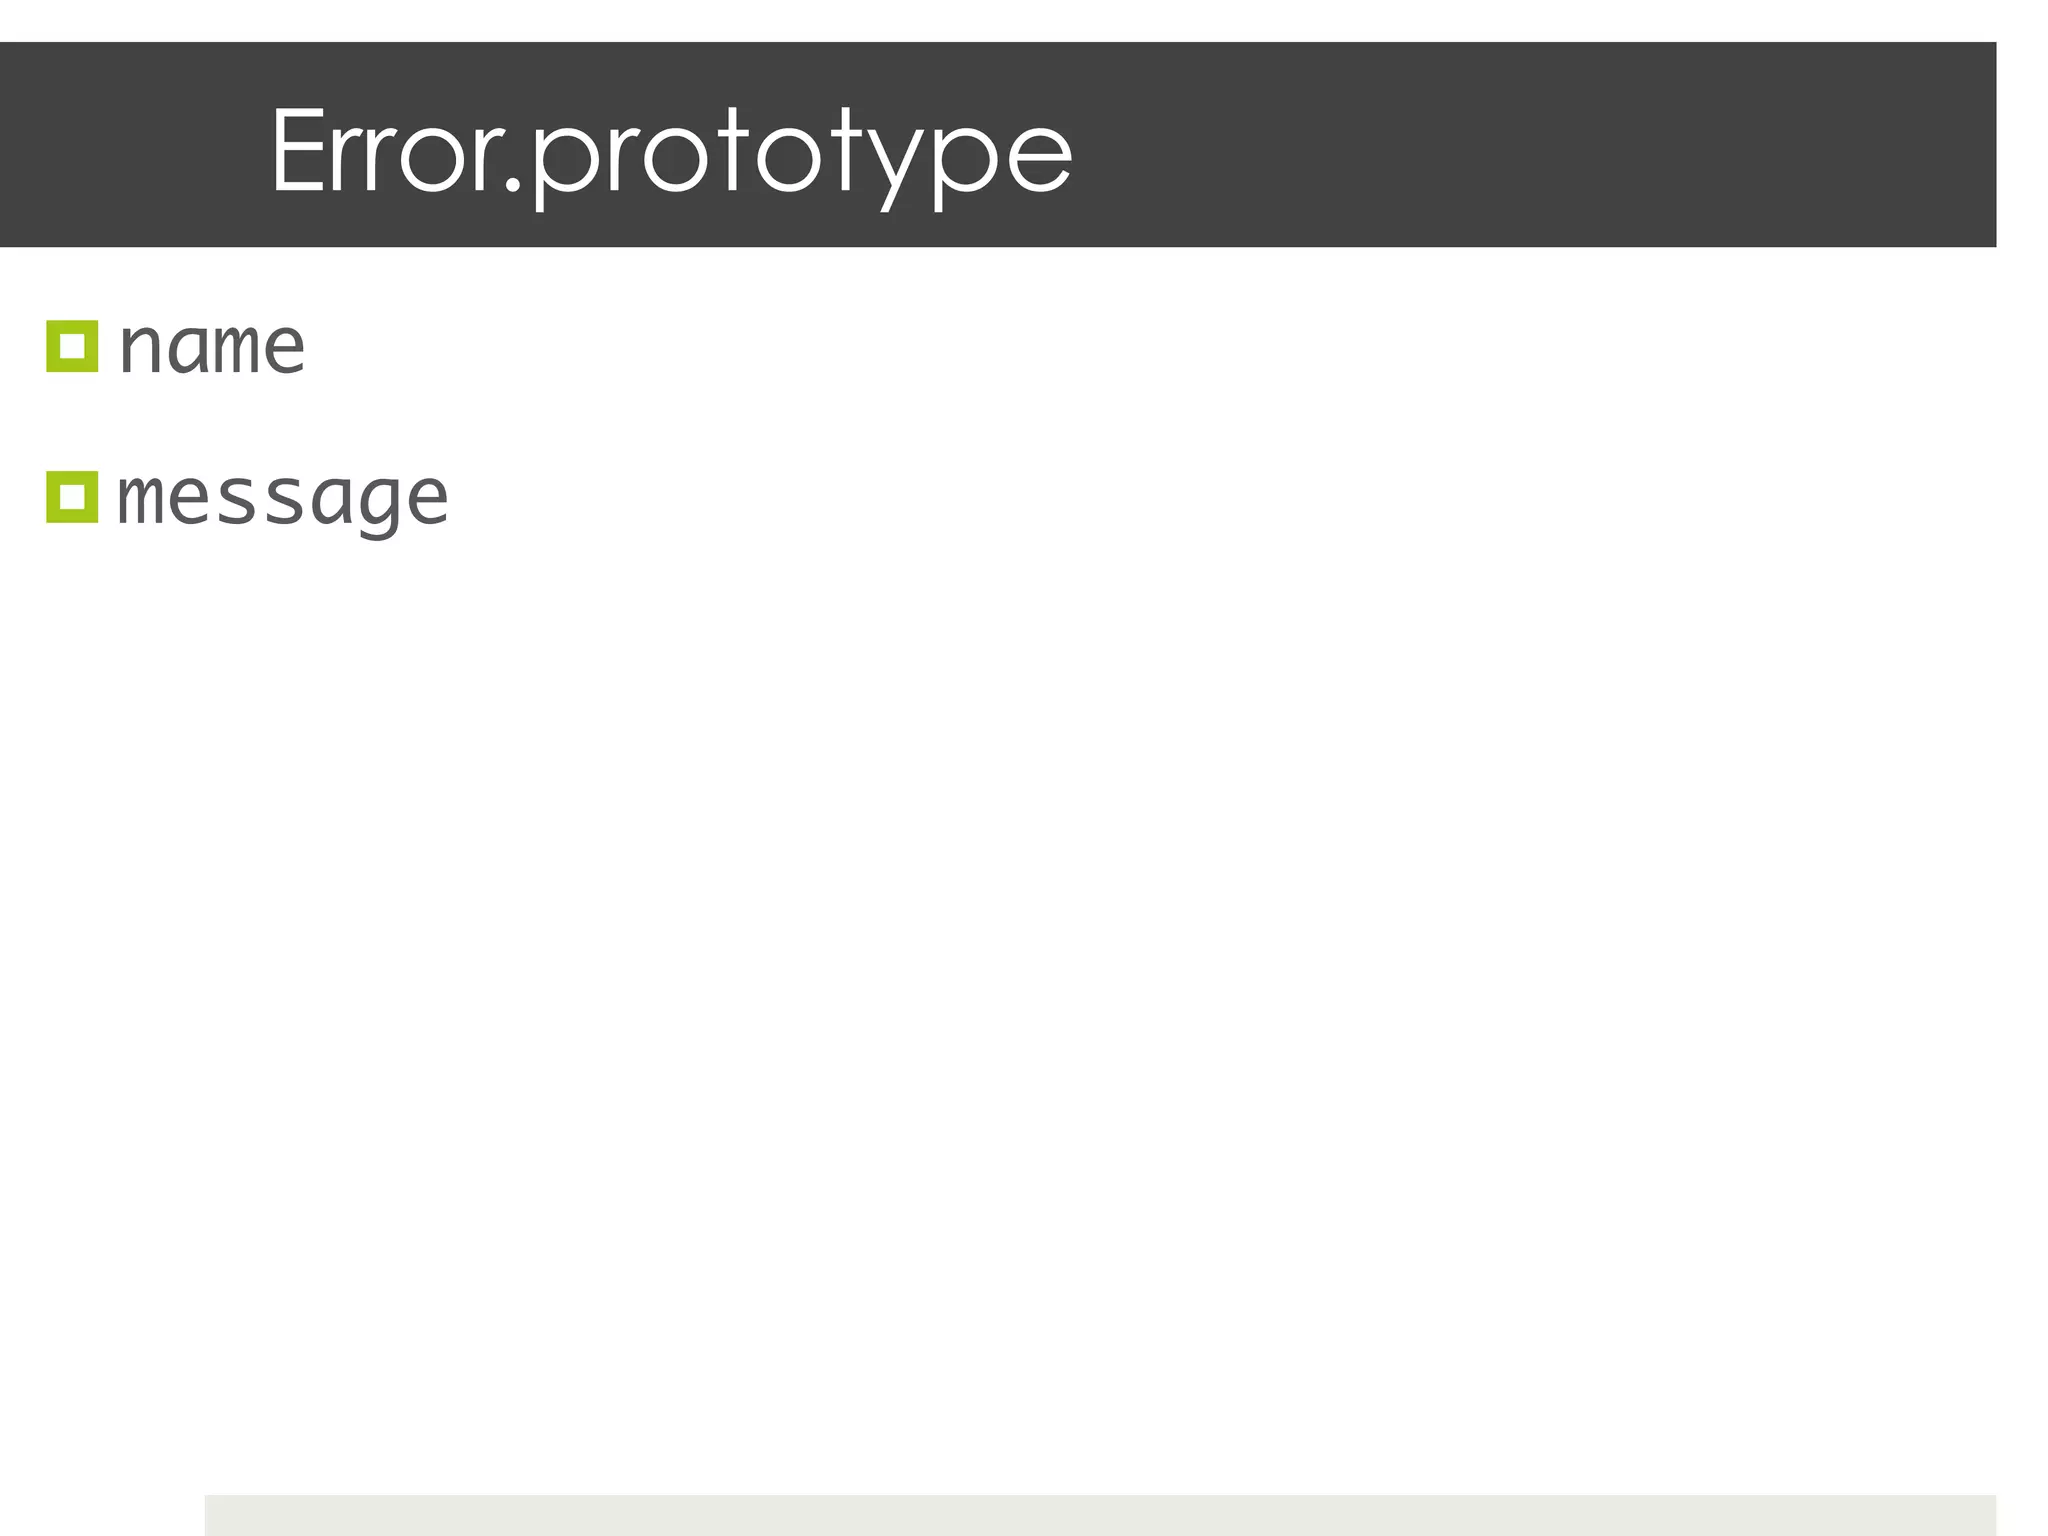Click the dark header bar left of the title
Image resolution: width=2048 pixels, height=1536 pixels.
point(130,145)
